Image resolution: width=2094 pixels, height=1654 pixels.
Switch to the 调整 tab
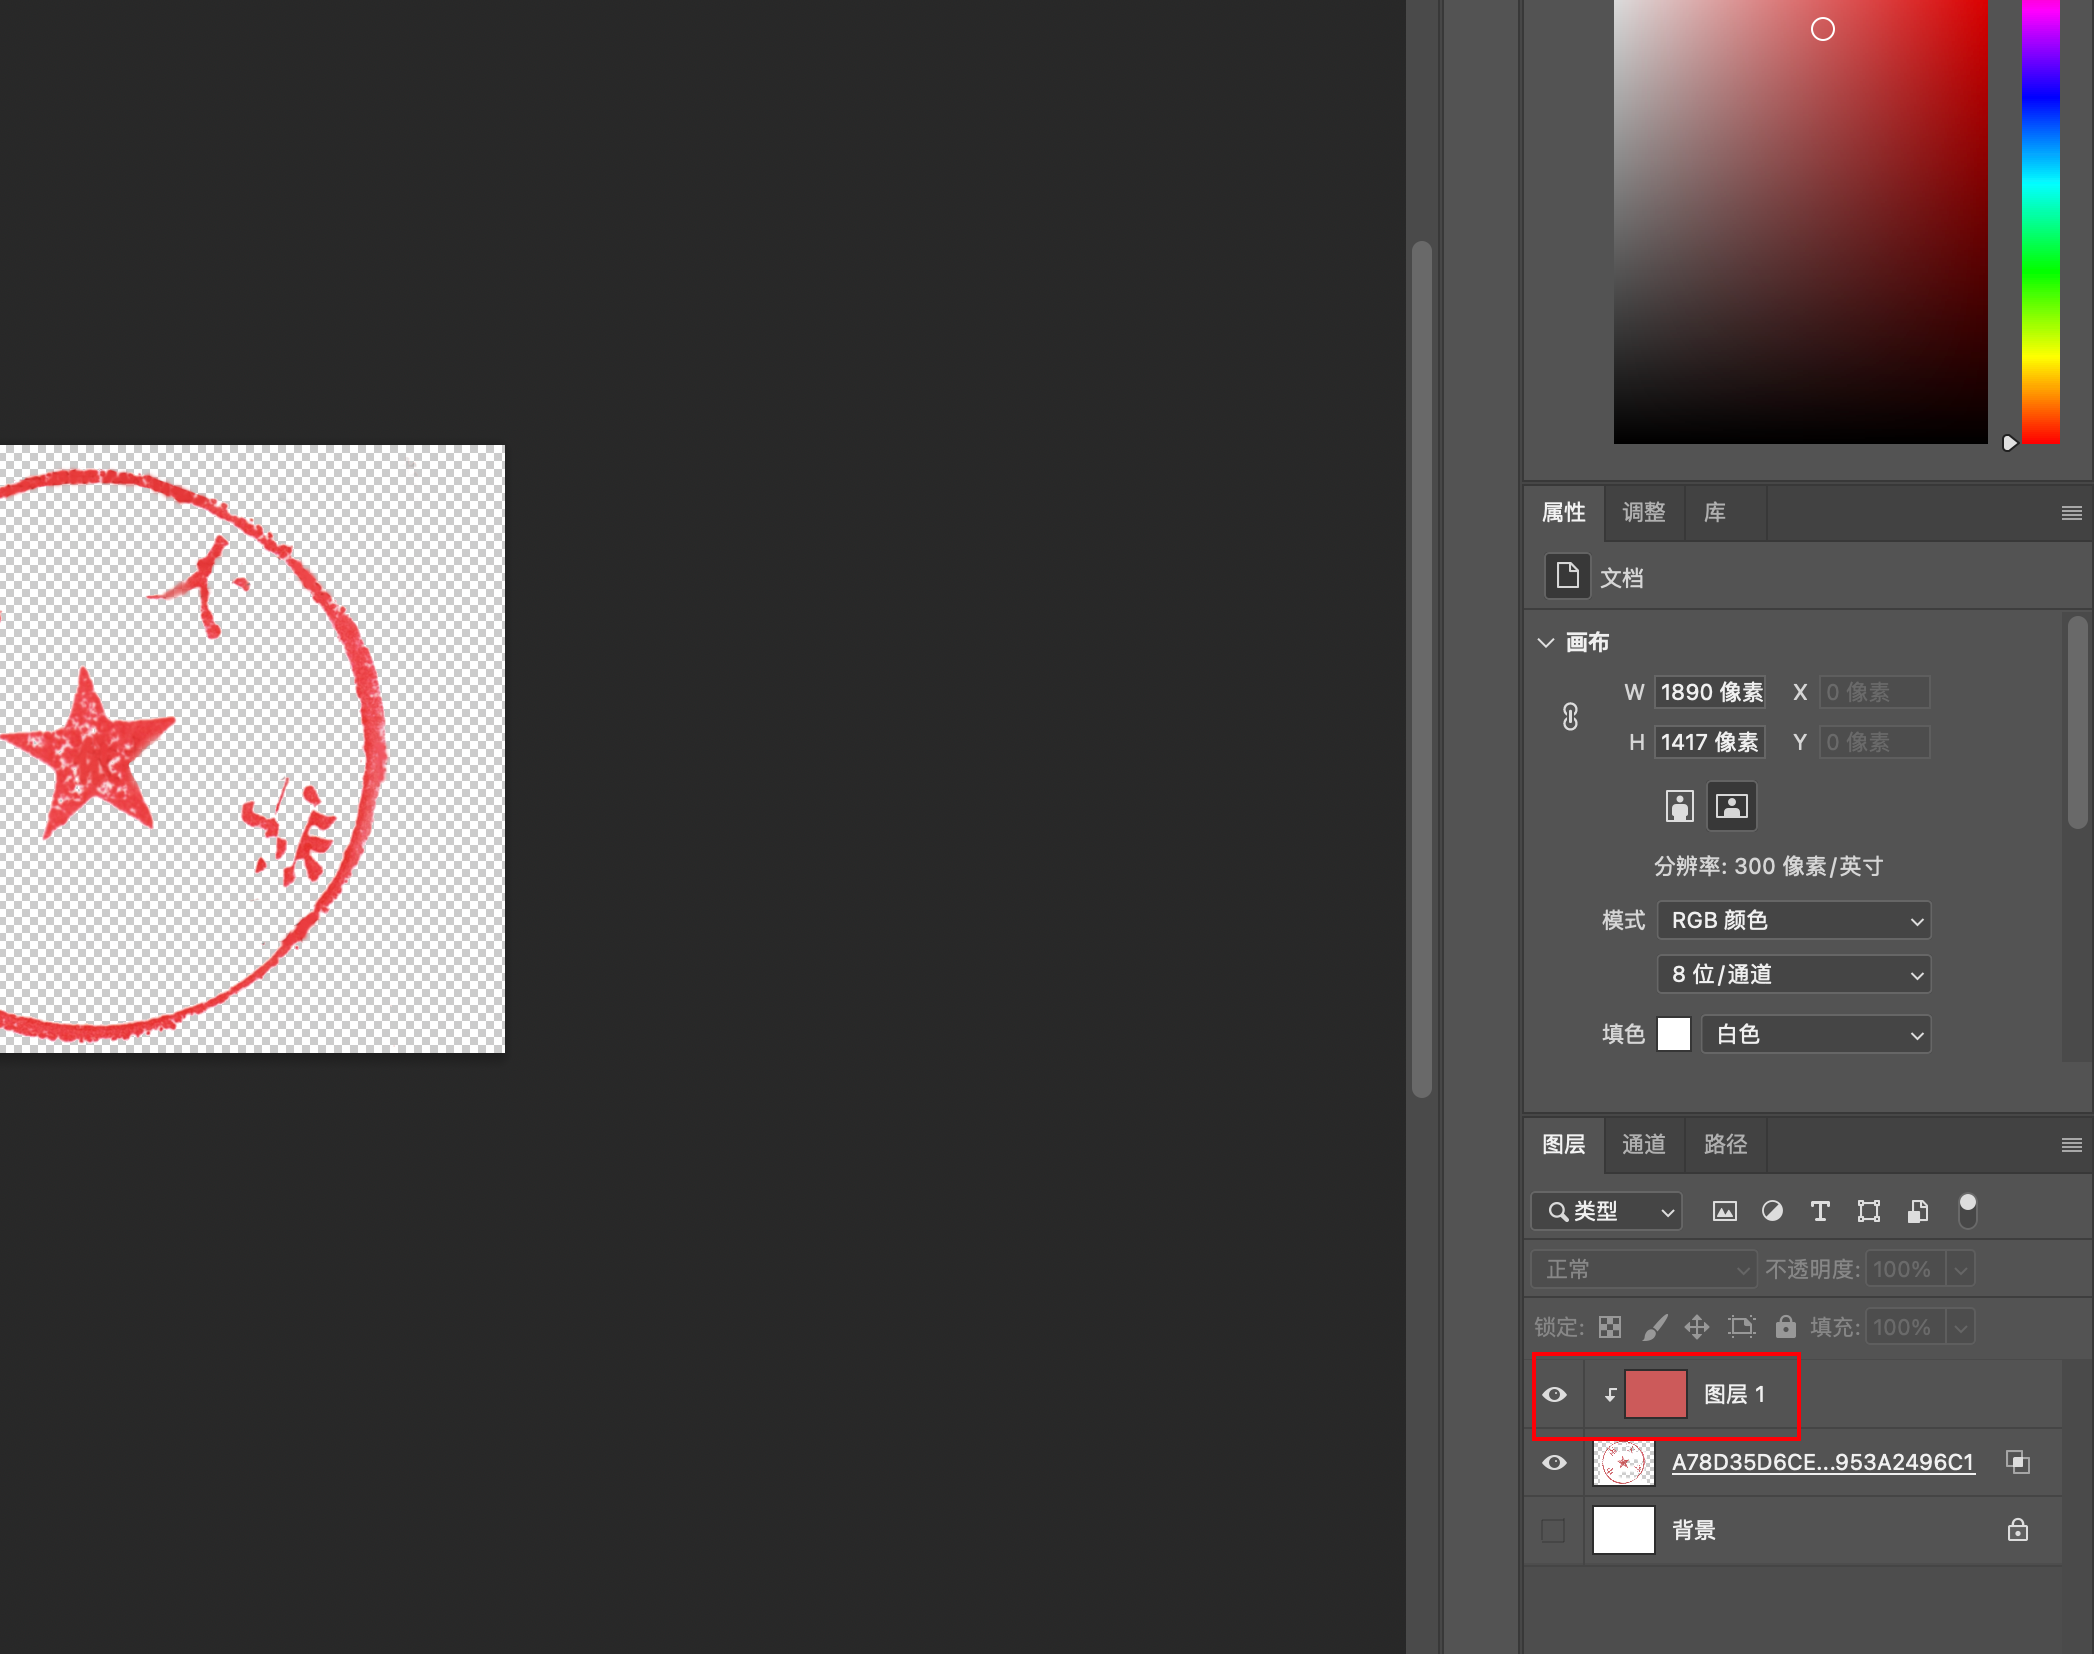pos(1644,512)
